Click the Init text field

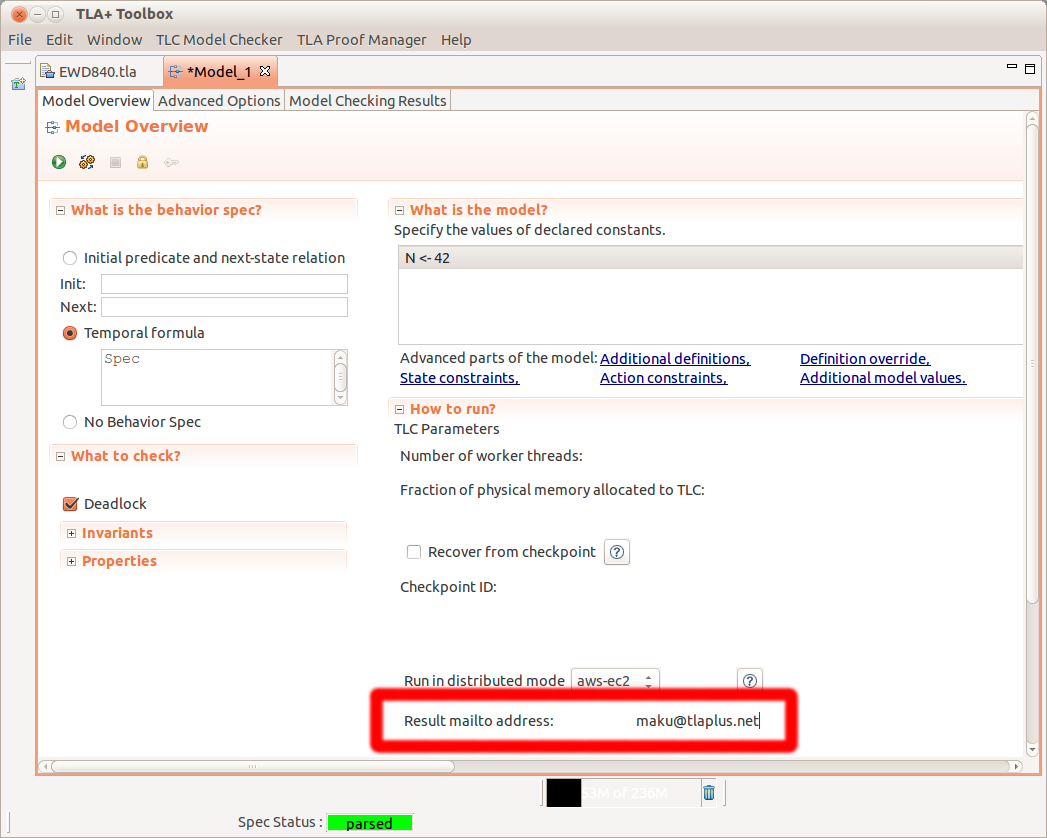click(224, 284)
